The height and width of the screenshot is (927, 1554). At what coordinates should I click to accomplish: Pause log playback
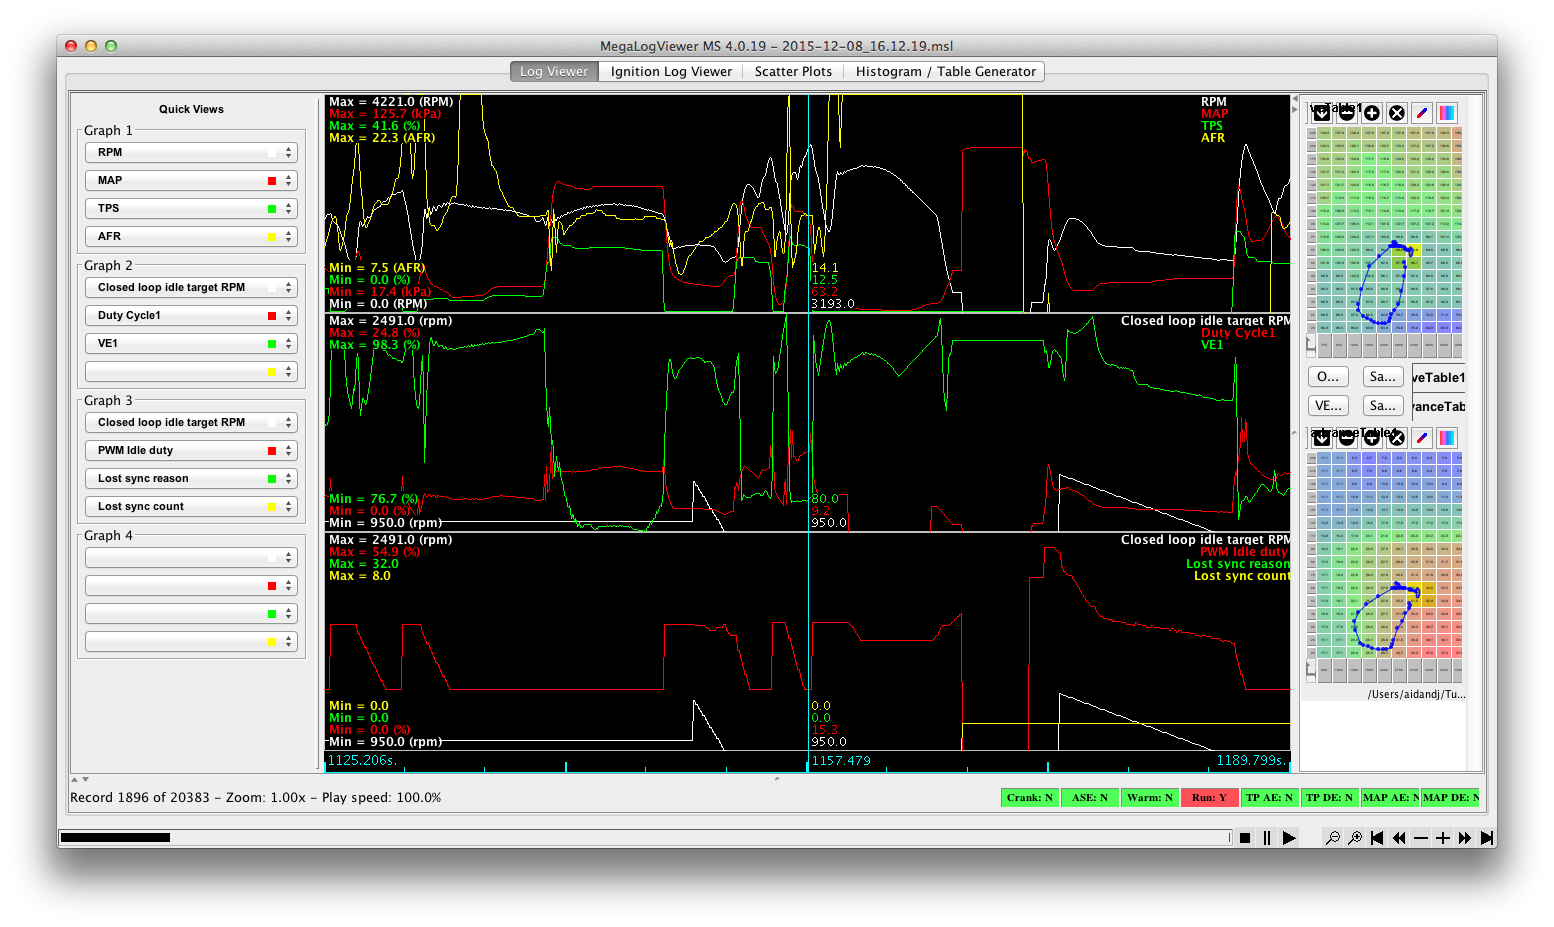(1267, 838)
